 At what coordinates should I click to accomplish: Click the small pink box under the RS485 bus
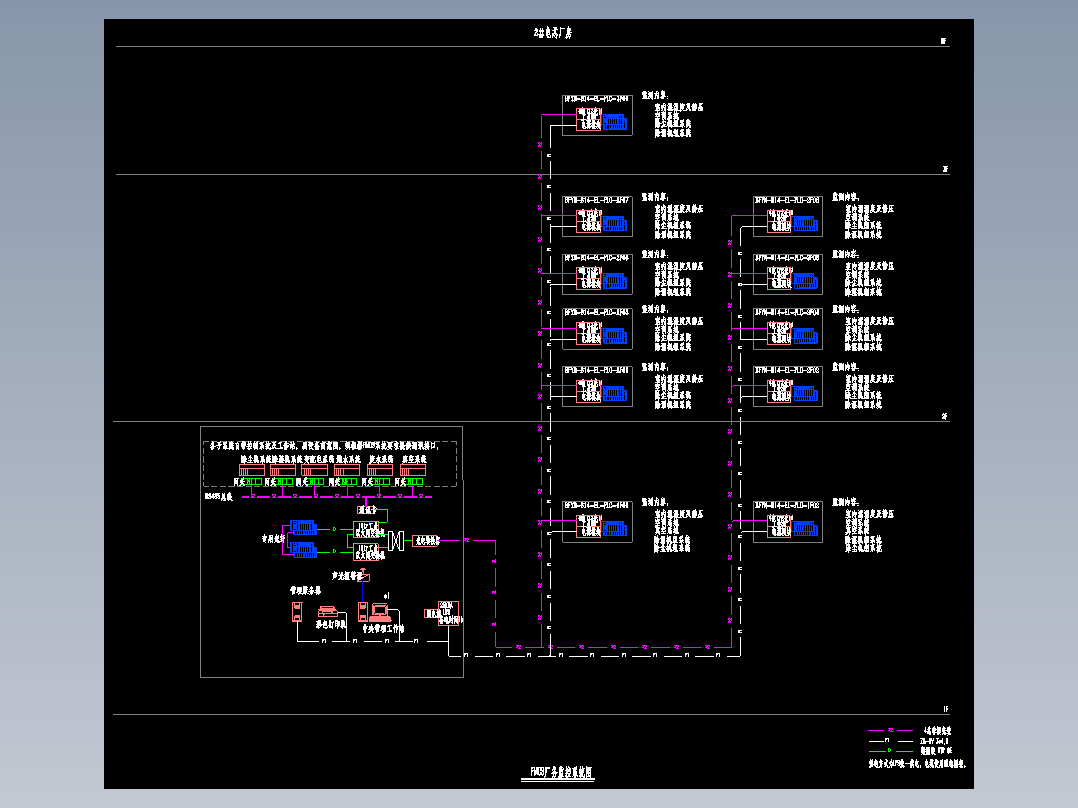(x=367, y=510)
